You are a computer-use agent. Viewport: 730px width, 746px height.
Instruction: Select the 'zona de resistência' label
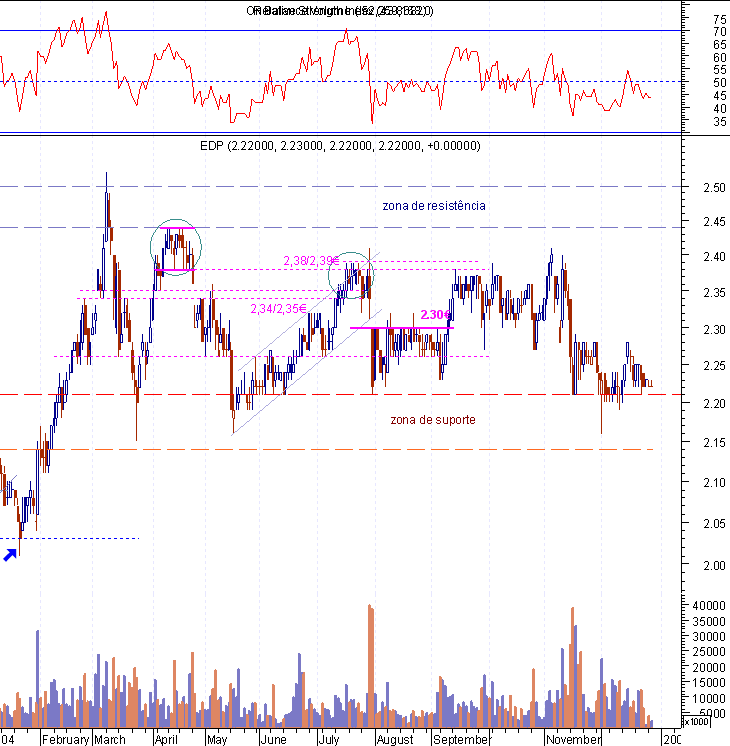tap(434, 206)
